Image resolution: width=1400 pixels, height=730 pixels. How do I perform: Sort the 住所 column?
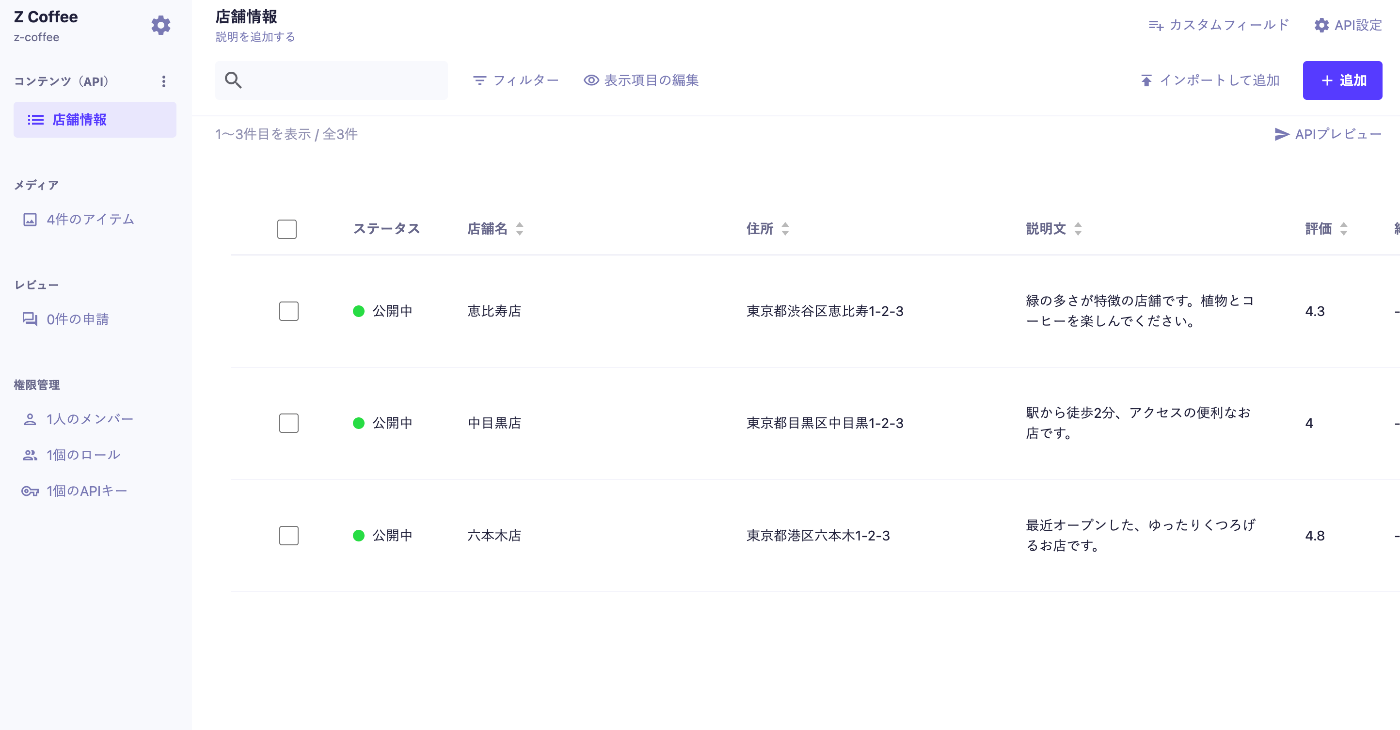point(786,228)
